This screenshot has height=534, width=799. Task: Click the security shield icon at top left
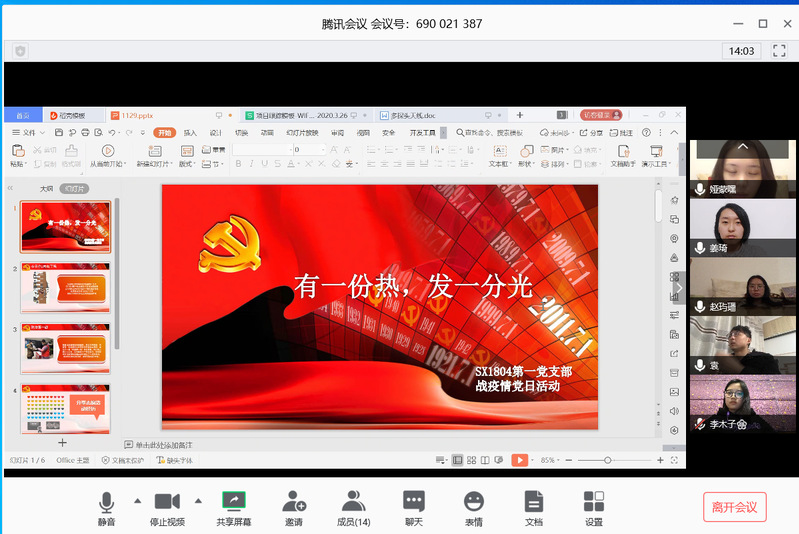click(20, 50)
